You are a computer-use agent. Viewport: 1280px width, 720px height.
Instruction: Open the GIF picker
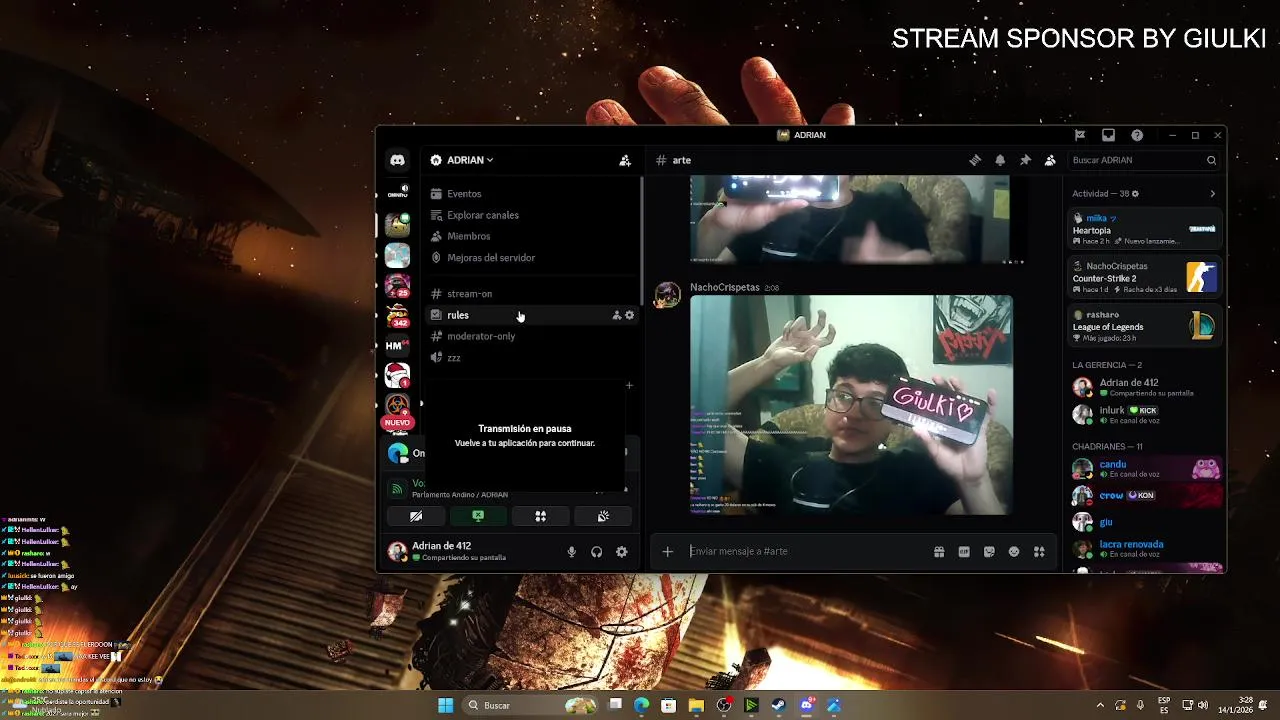964,552
